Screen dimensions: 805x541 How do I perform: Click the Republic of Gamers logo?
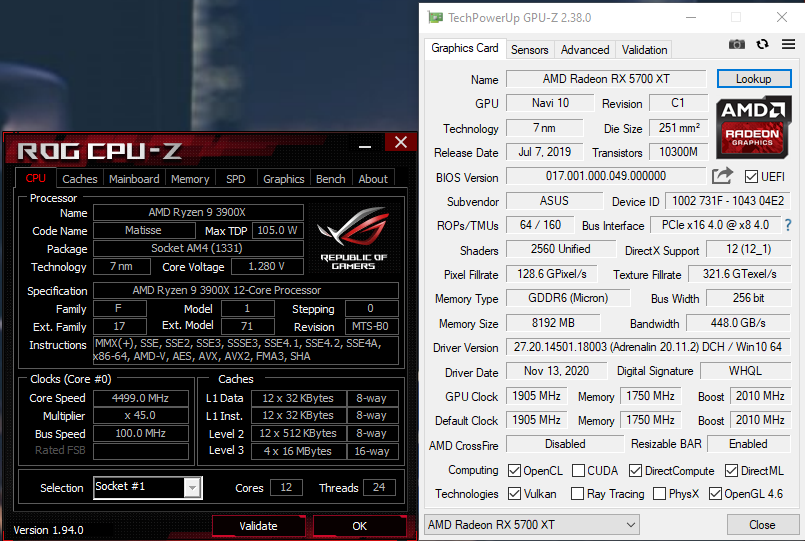click(x=353, y=238)
